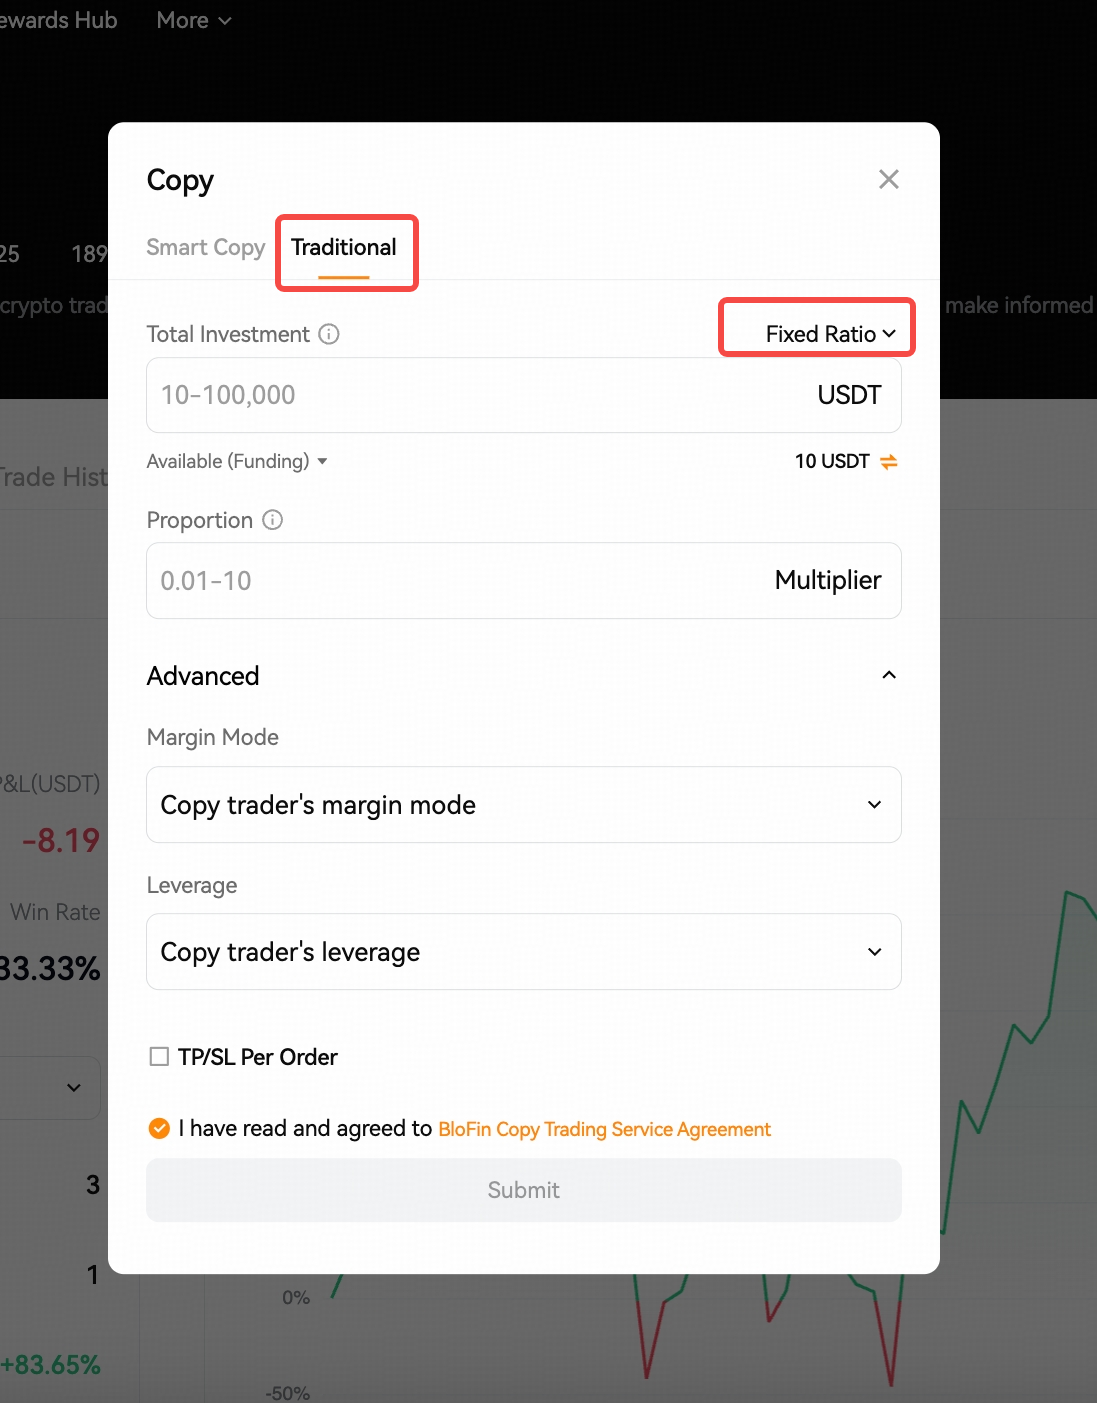Enable the TP/SL Per Order checkbox
Image resolution: width=1097 pixels, height=1403 pixels.
159,1057
